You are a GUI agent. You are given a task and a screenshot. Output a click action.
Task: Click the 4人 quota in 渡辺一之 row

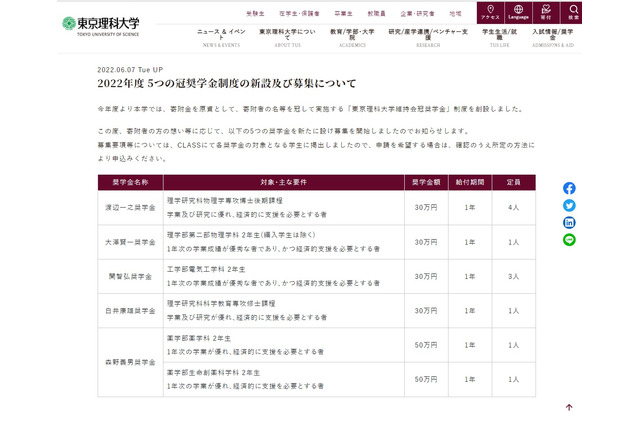(513, 208)
